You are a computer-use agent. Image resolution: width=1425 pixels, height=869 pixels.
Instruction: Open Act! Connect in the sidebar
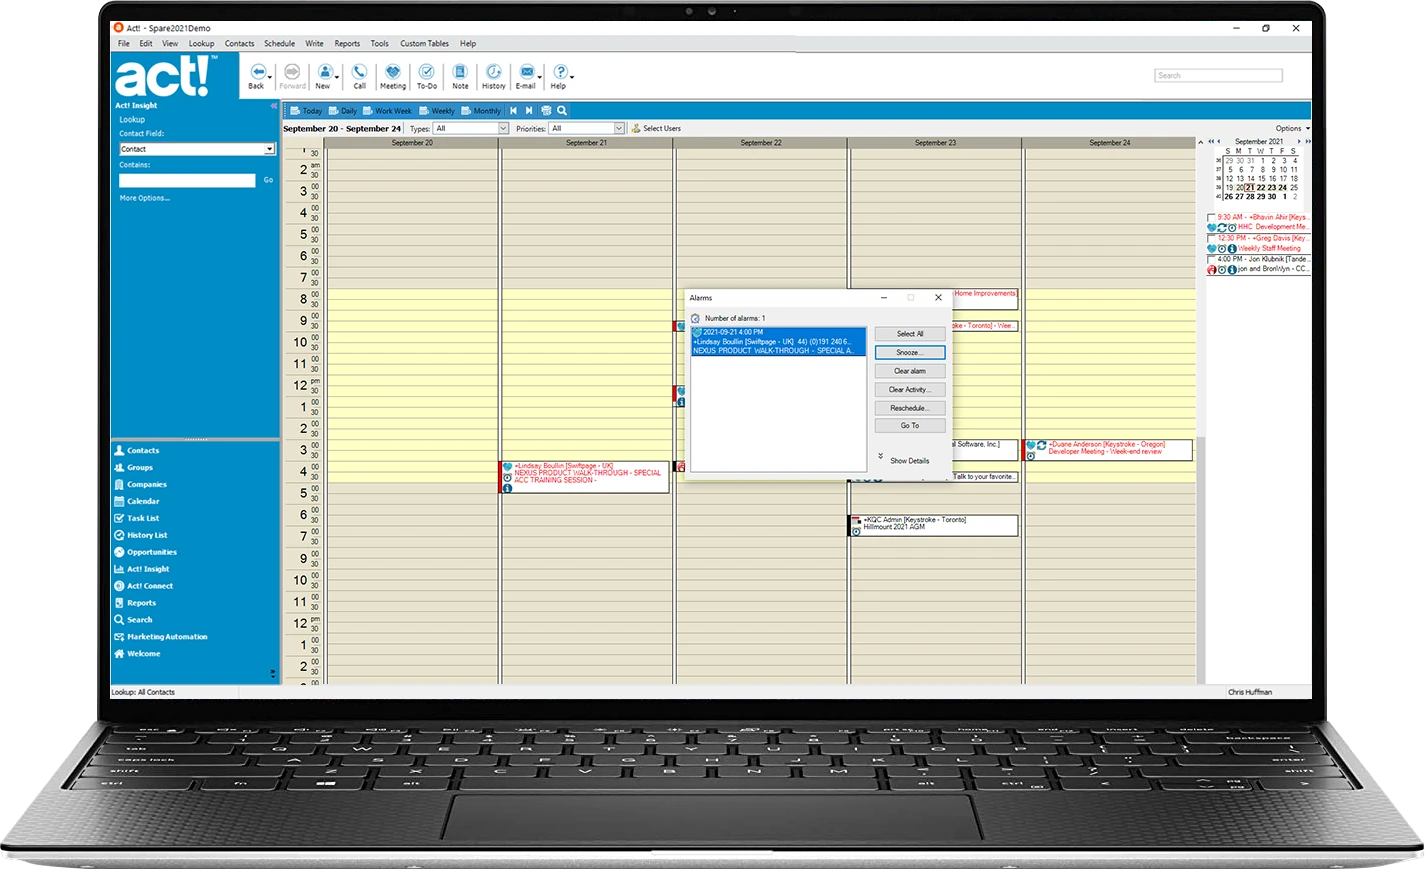coord(144,587)
